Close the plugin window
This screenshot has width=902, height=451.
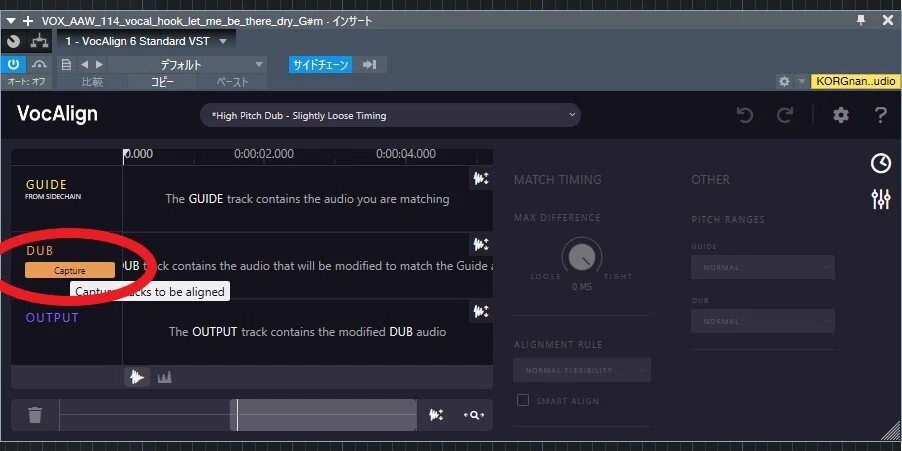pos(888,21)
